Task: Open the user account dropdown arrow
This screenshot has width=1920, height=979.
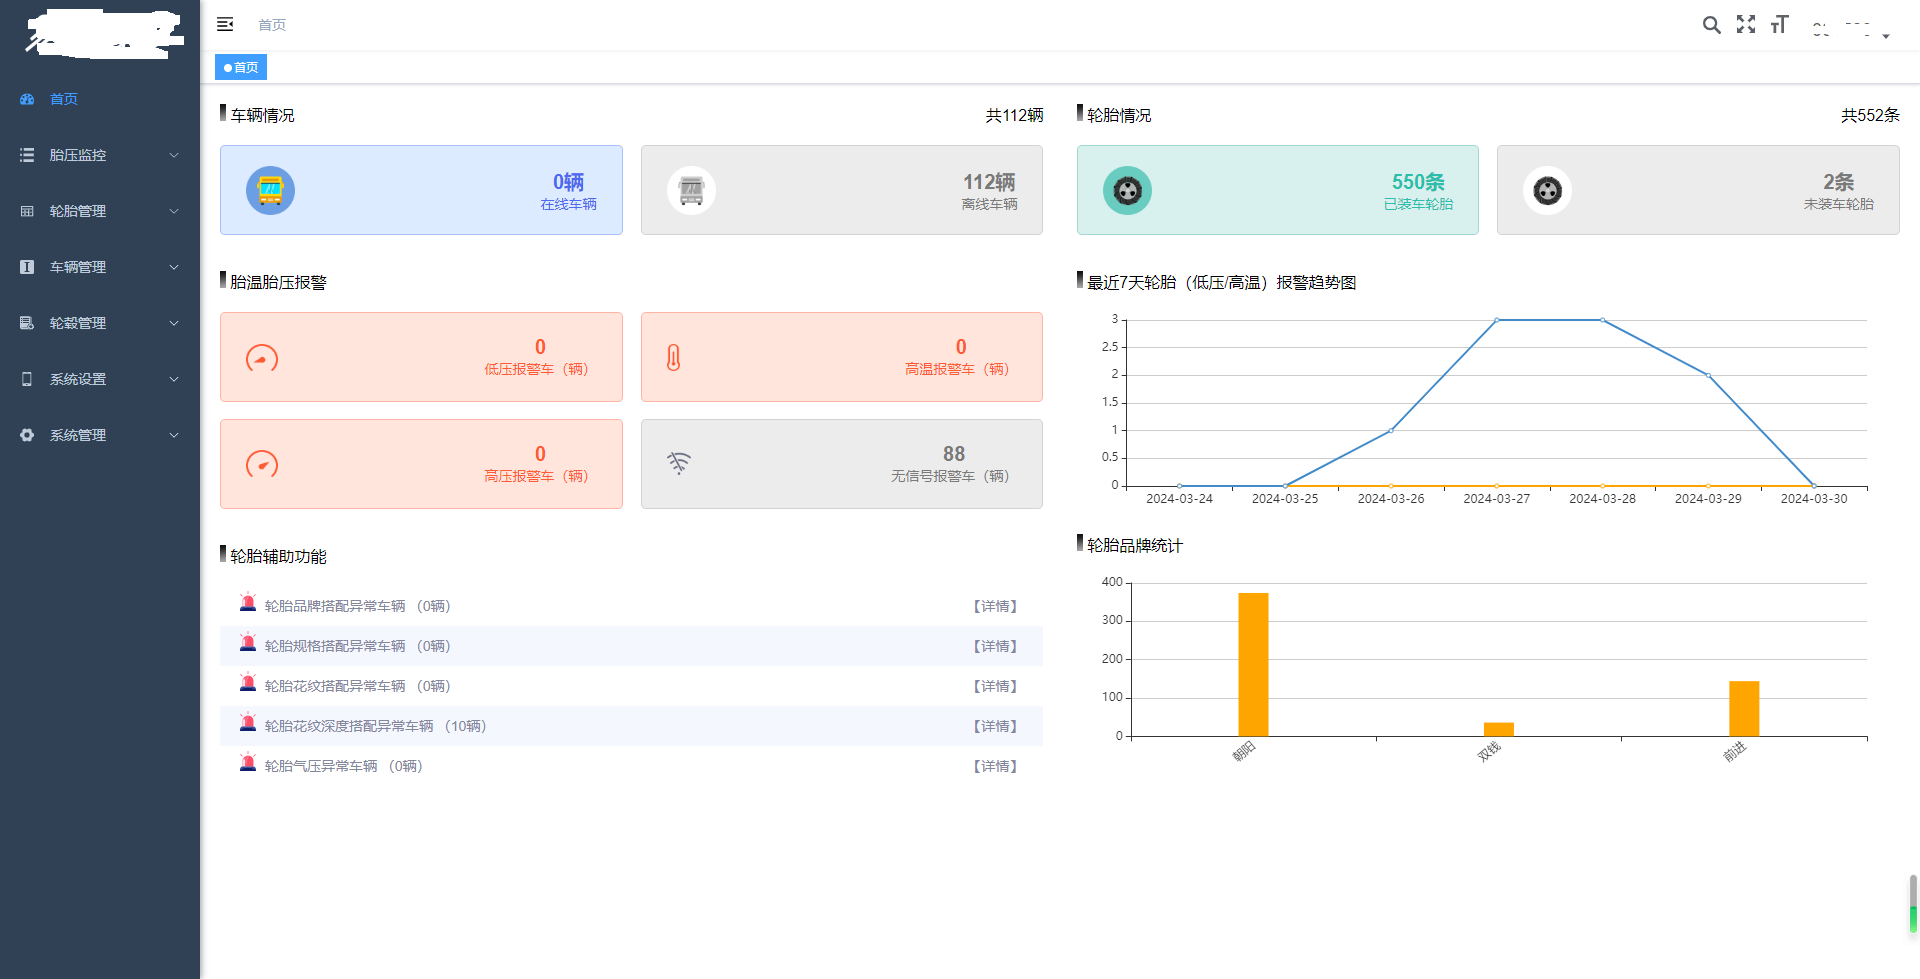Action: click(1885, 36)
